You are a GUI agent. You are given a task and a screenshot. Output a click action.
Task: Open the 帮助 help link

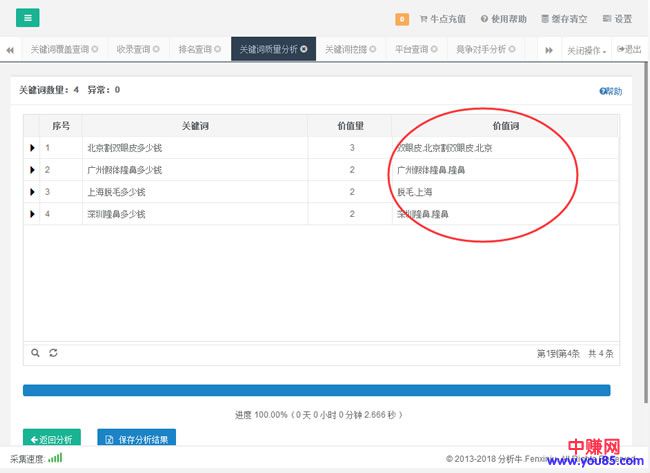610,91
